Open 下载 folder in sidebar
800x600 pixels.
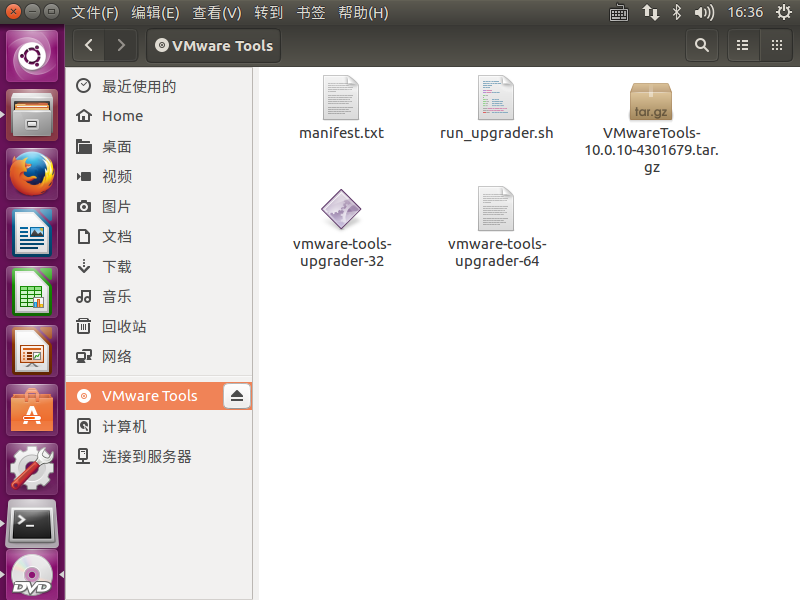click(x=159, y=267)
